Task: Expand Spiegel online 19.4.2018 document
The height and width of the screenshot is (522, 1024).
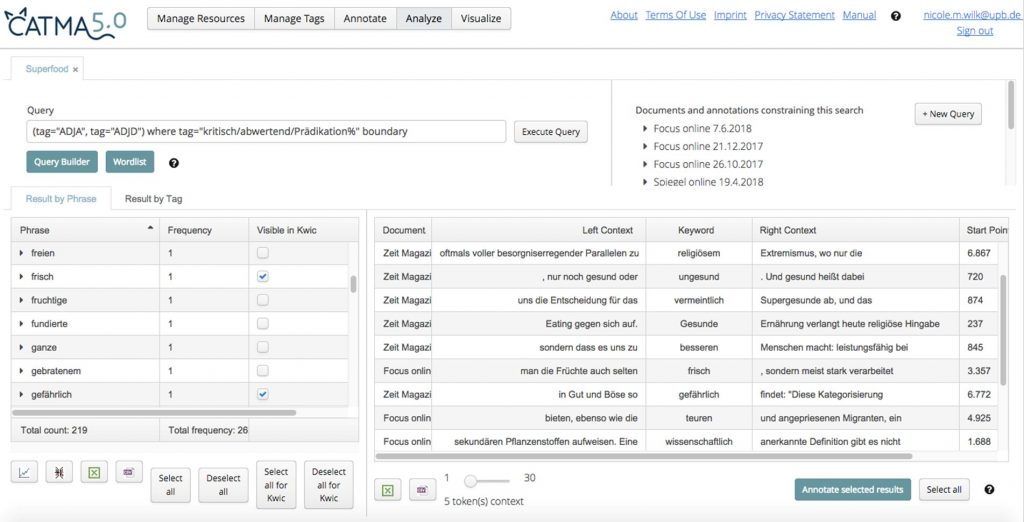Action: click(x=645, y=182)
